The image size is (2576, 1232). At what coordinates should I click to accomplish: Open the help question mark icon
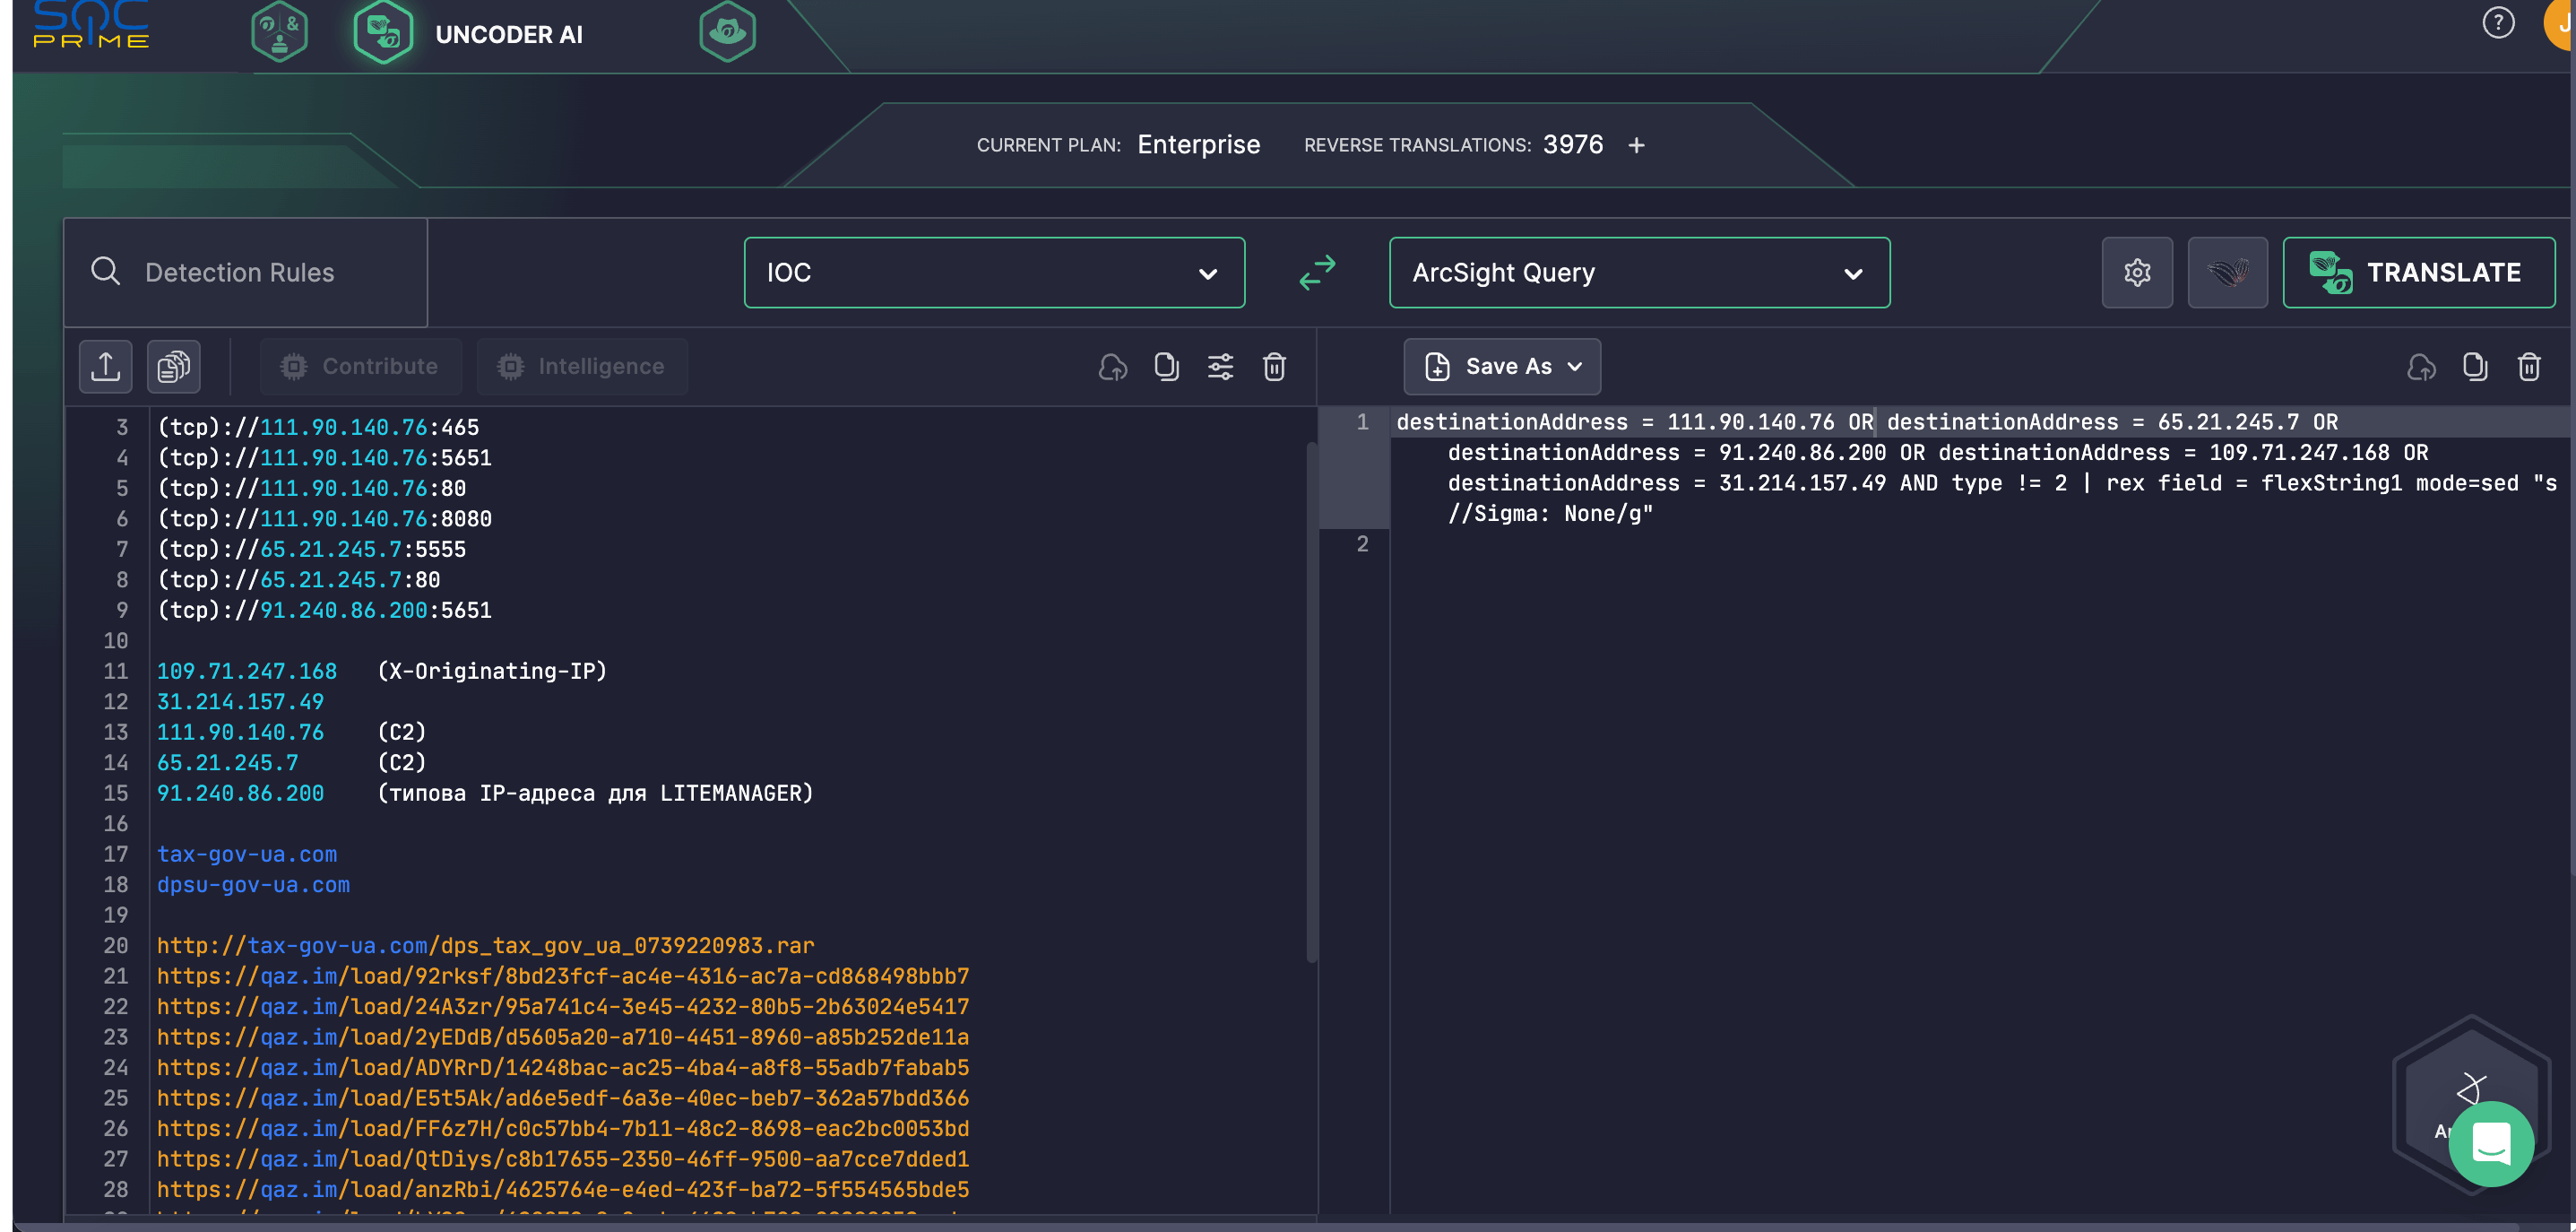(2498, 22)
